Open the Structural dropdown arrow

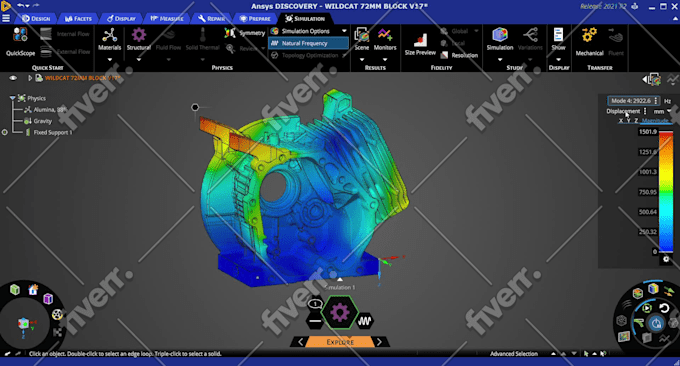click(139, 59)
